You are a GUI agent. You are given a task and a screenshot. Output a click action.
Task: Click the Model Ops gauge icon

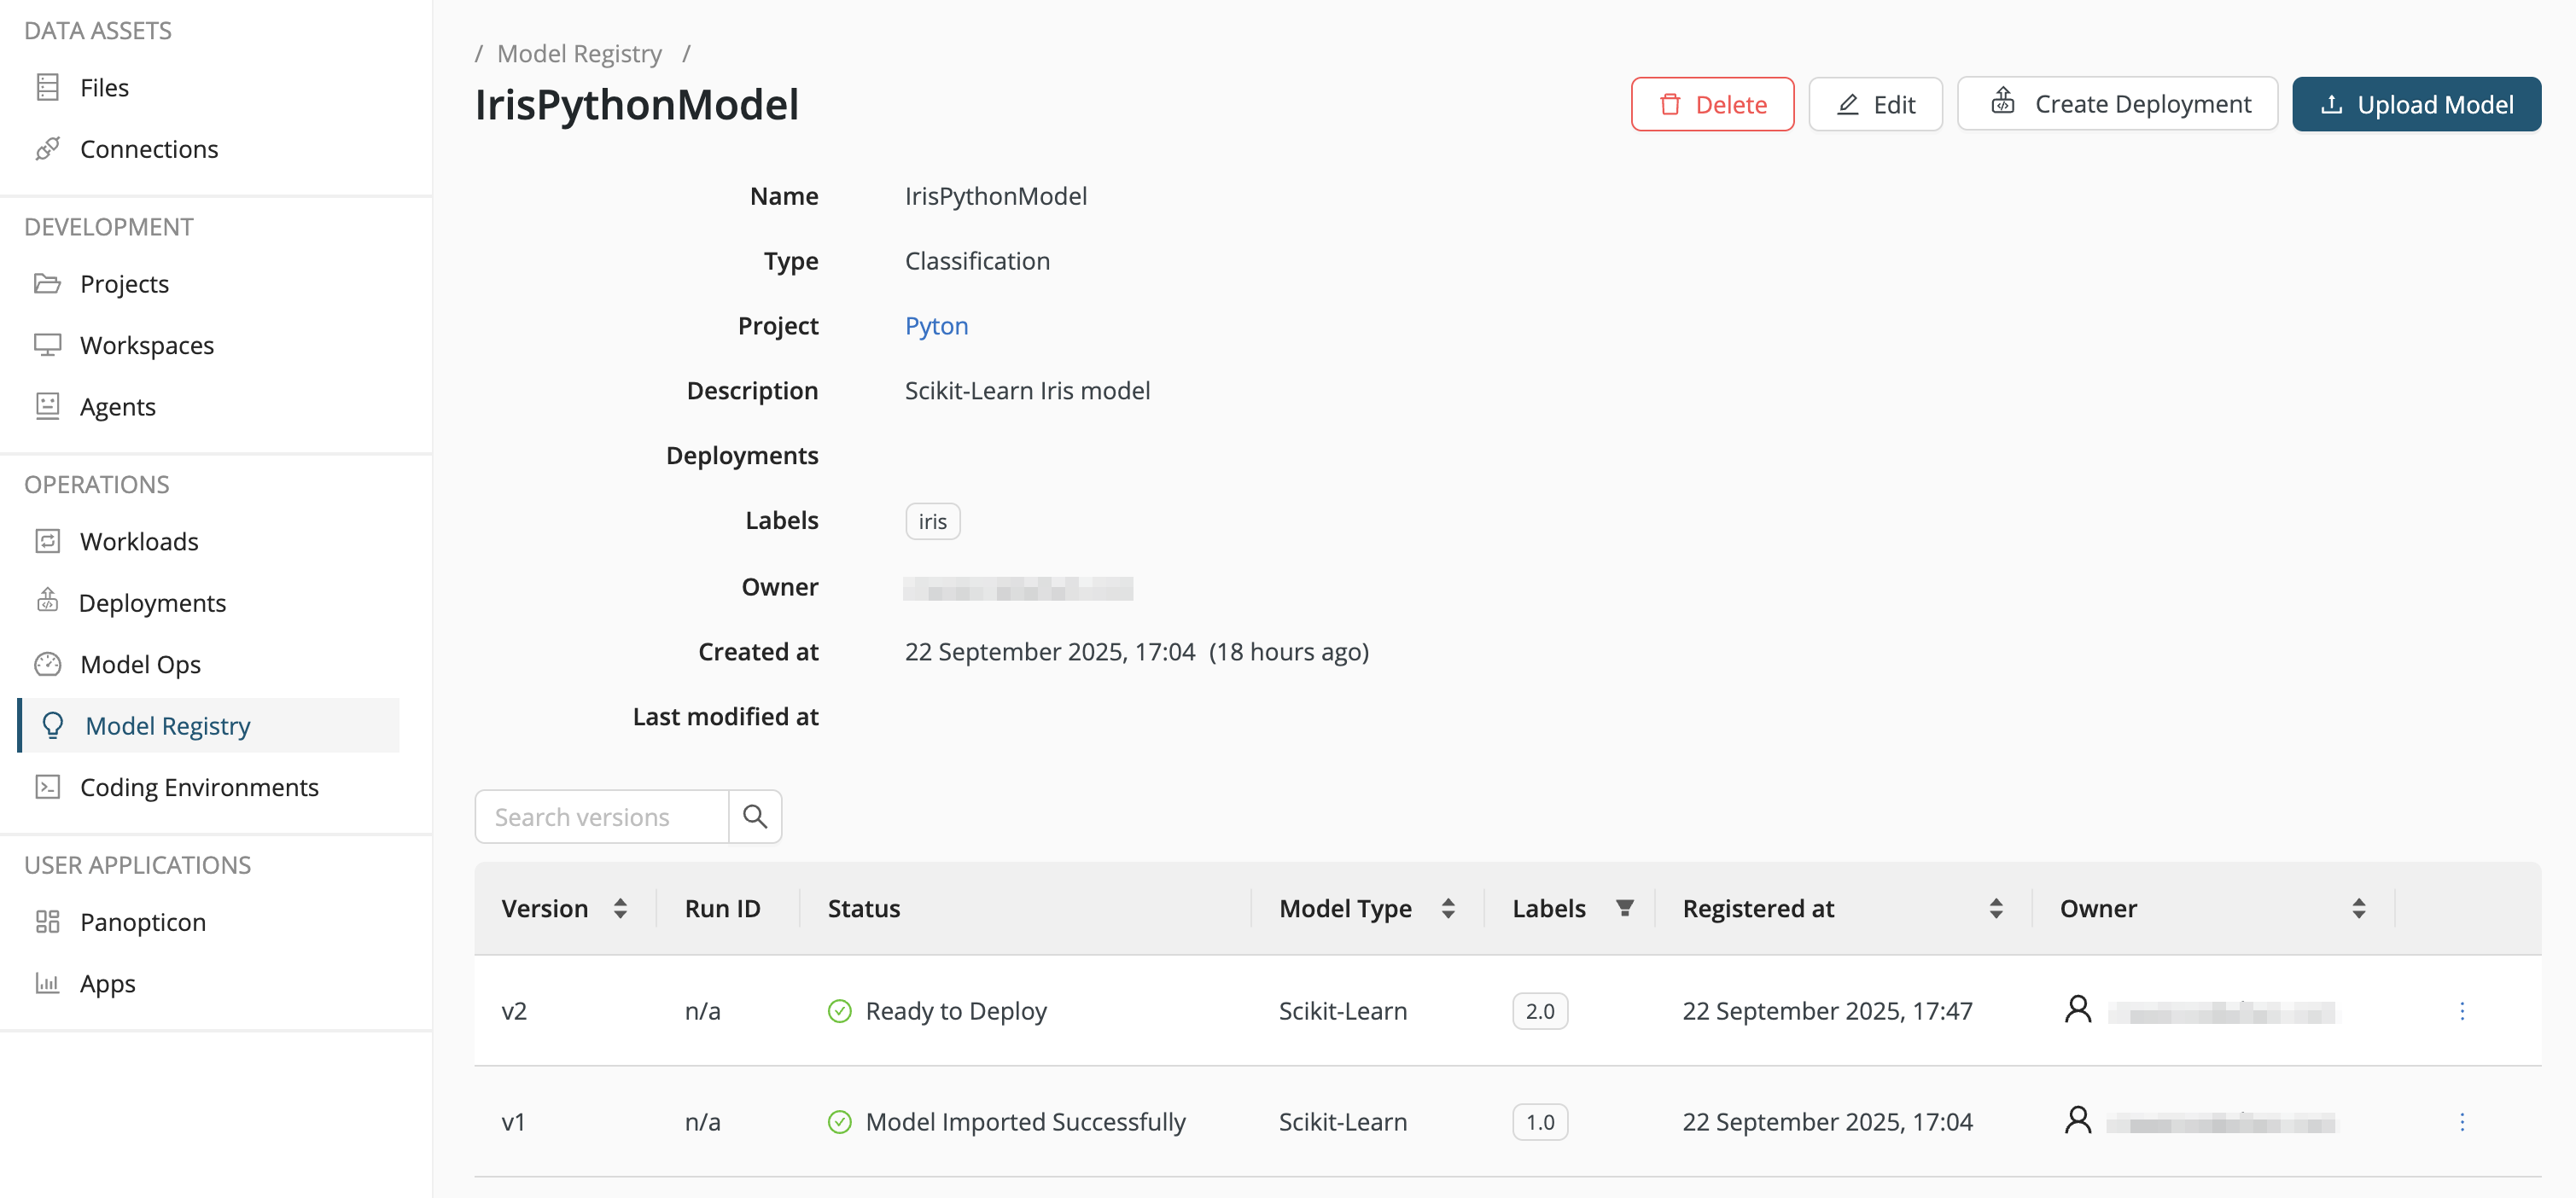(47, 664)
